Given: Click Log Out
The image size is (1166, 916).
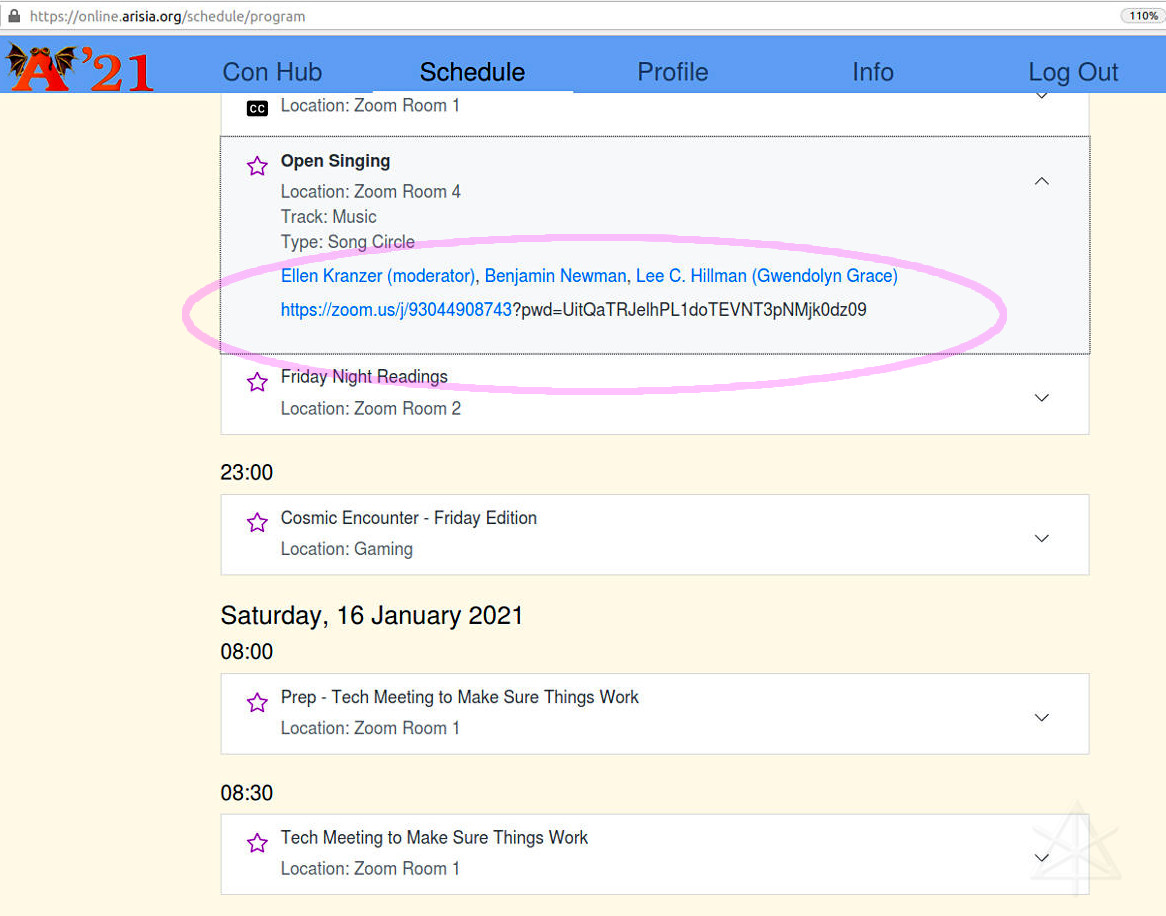Looking at the screenshot, I should [x=1073, y=72].
